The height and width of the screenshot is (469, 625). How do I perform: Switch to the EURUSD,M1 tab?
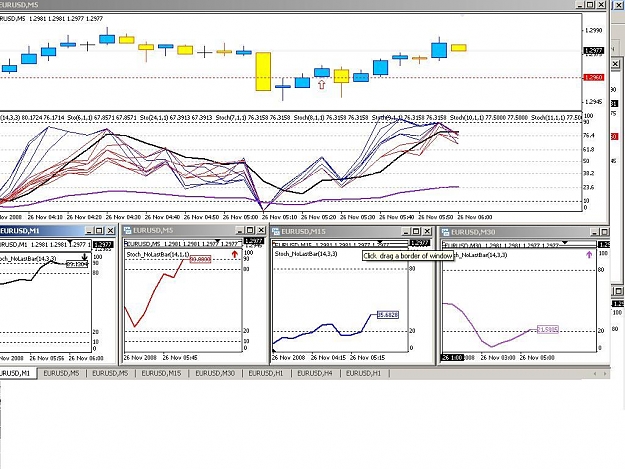[x=16, y=373]
